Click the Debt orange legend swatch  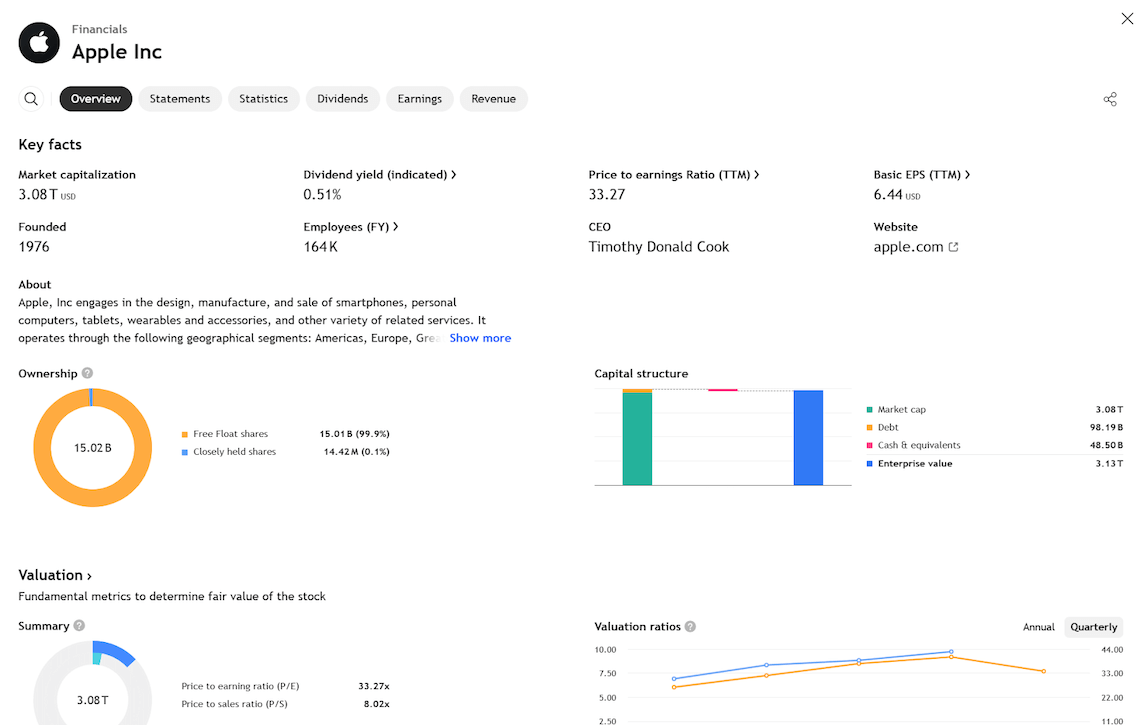870,427
